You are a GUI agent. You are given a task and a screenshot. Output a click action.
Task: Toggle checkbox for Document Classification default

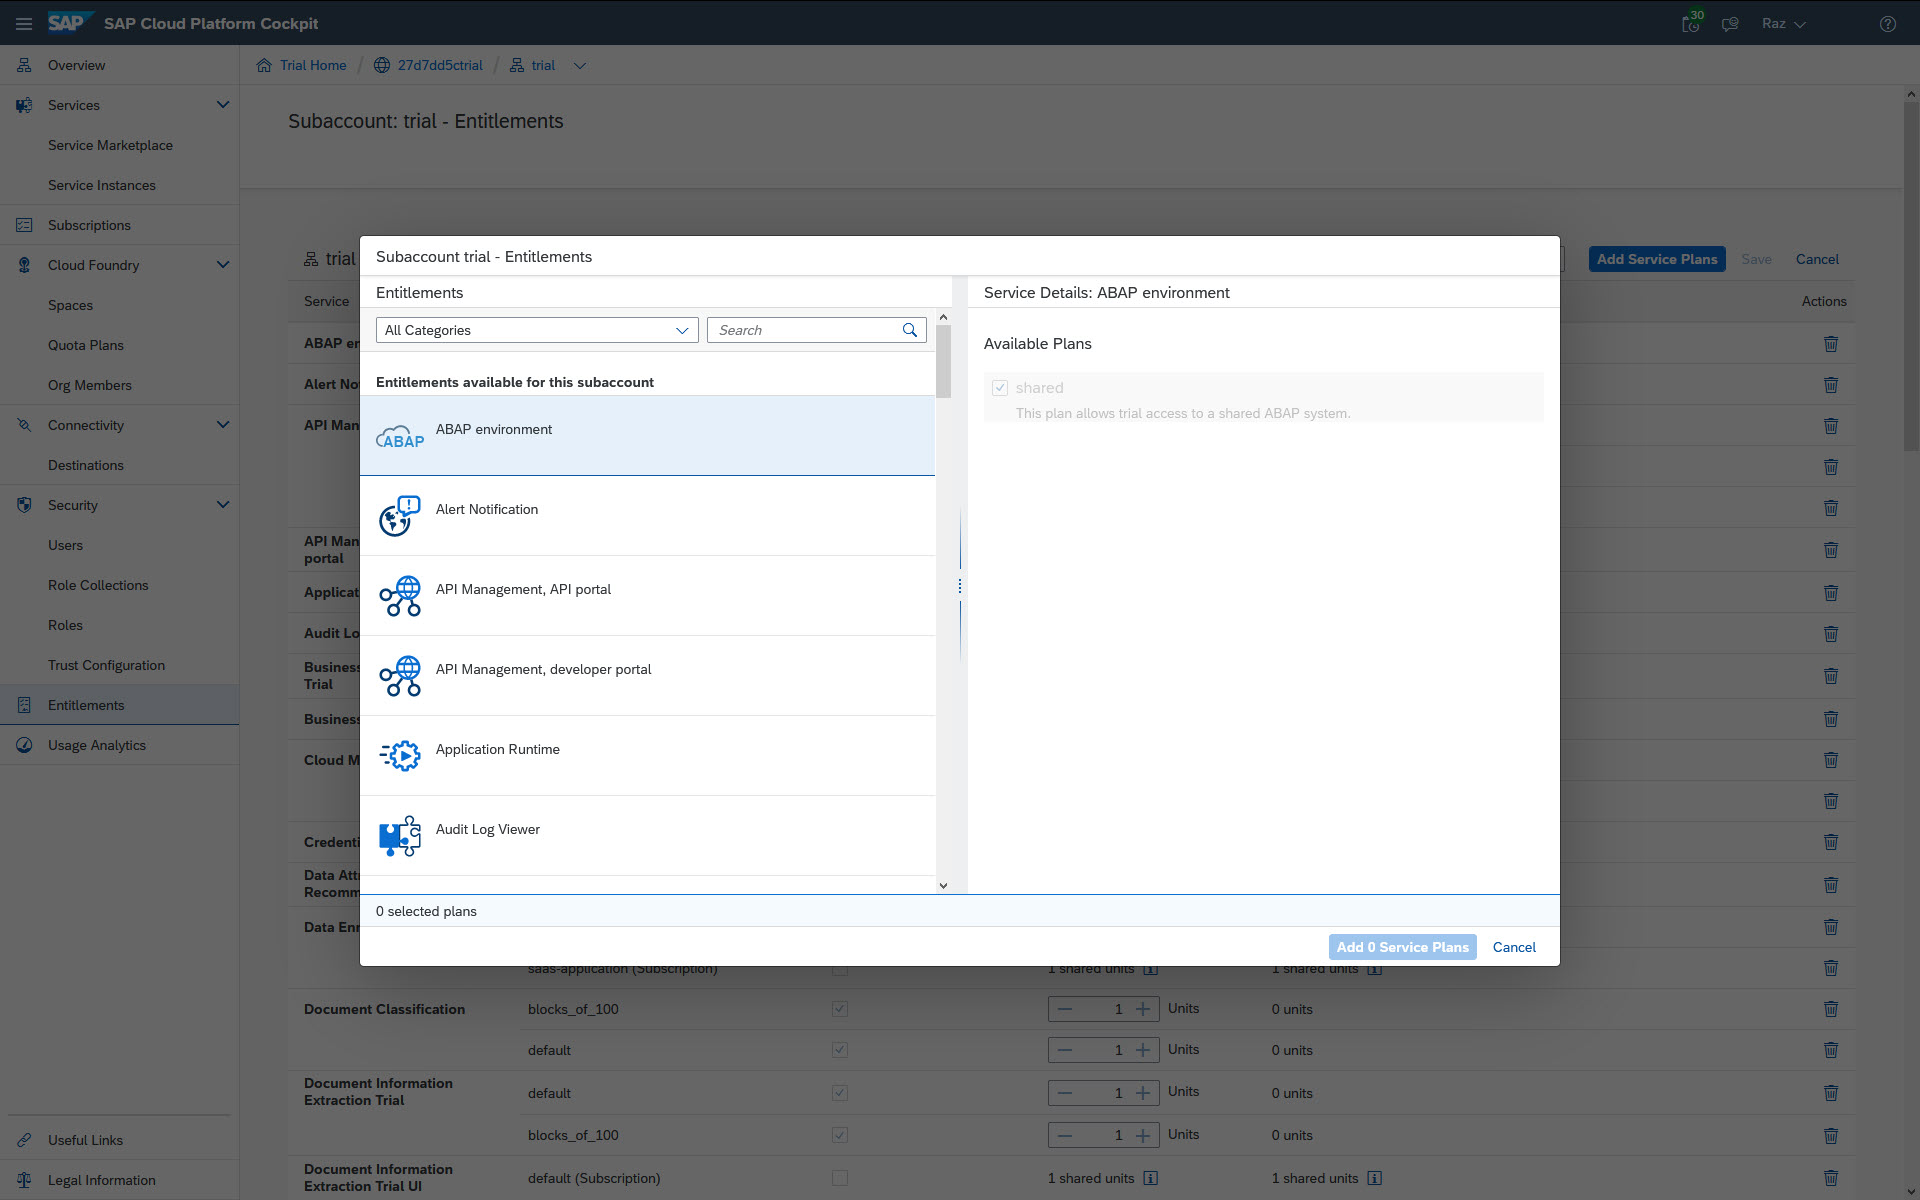pos(840,1050)
